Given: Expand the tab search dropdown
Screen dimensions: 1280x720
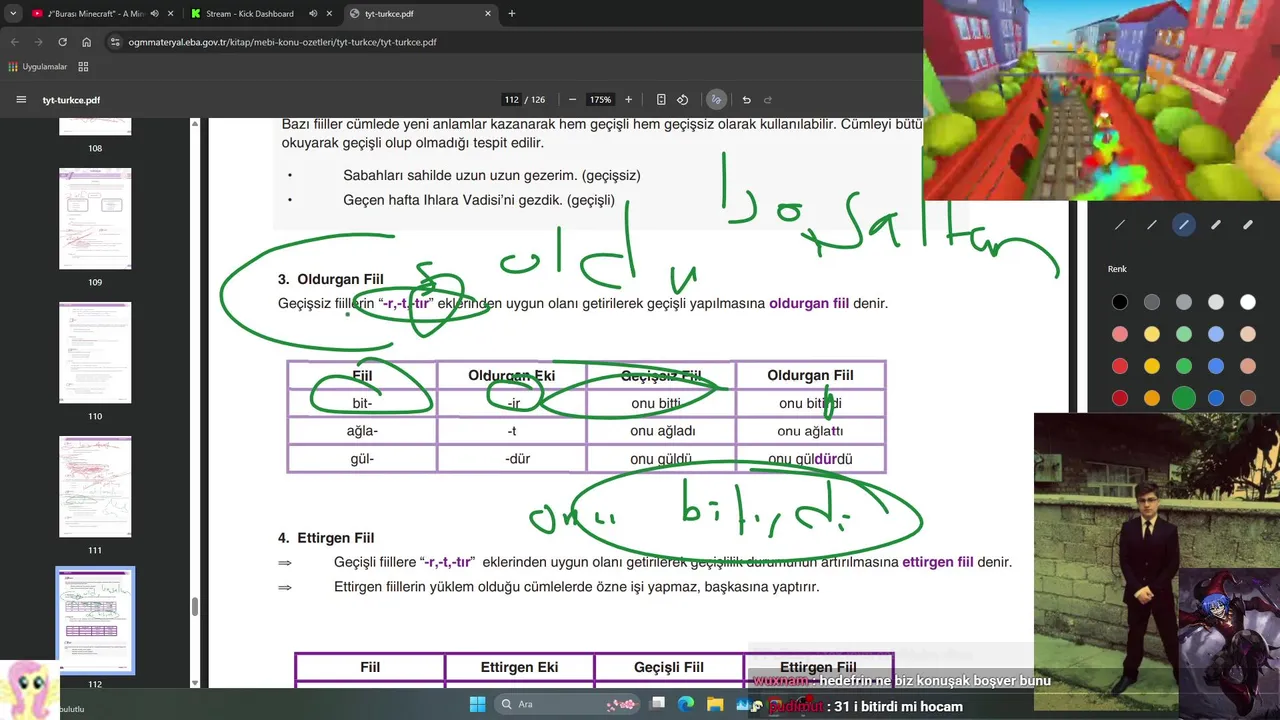Looking at the screenshot, I should tap(13, 14).
